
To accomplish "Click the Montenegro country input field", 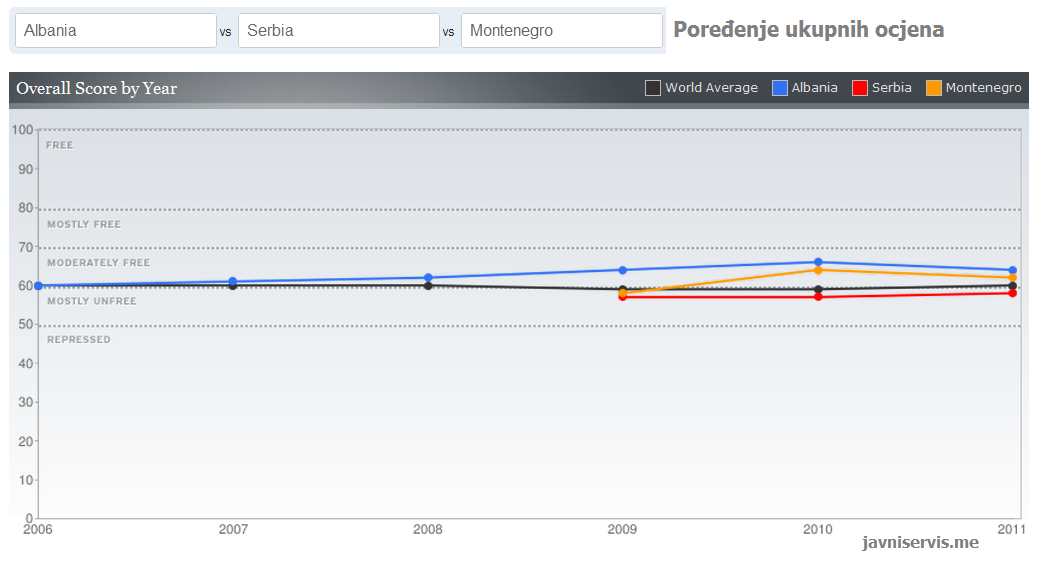I will [561, 31].
